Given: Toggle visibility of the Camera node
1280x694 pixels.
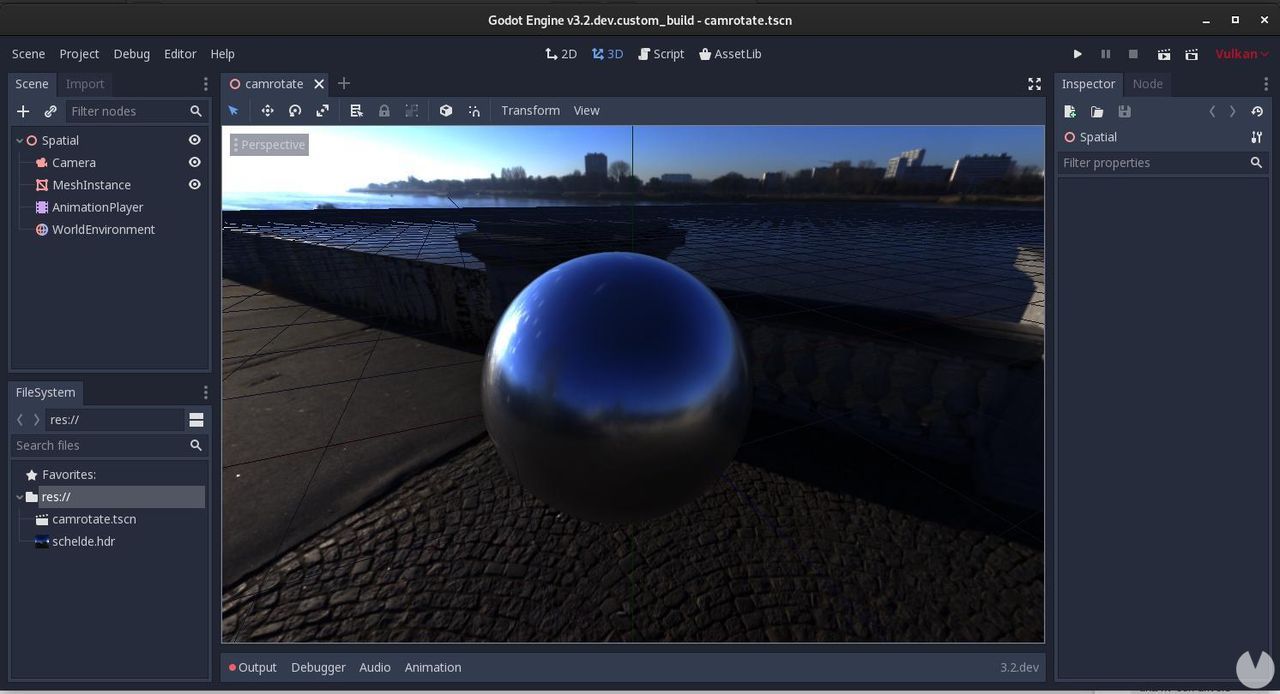Looking at the screenshot, I should click(x=195, y=162).
